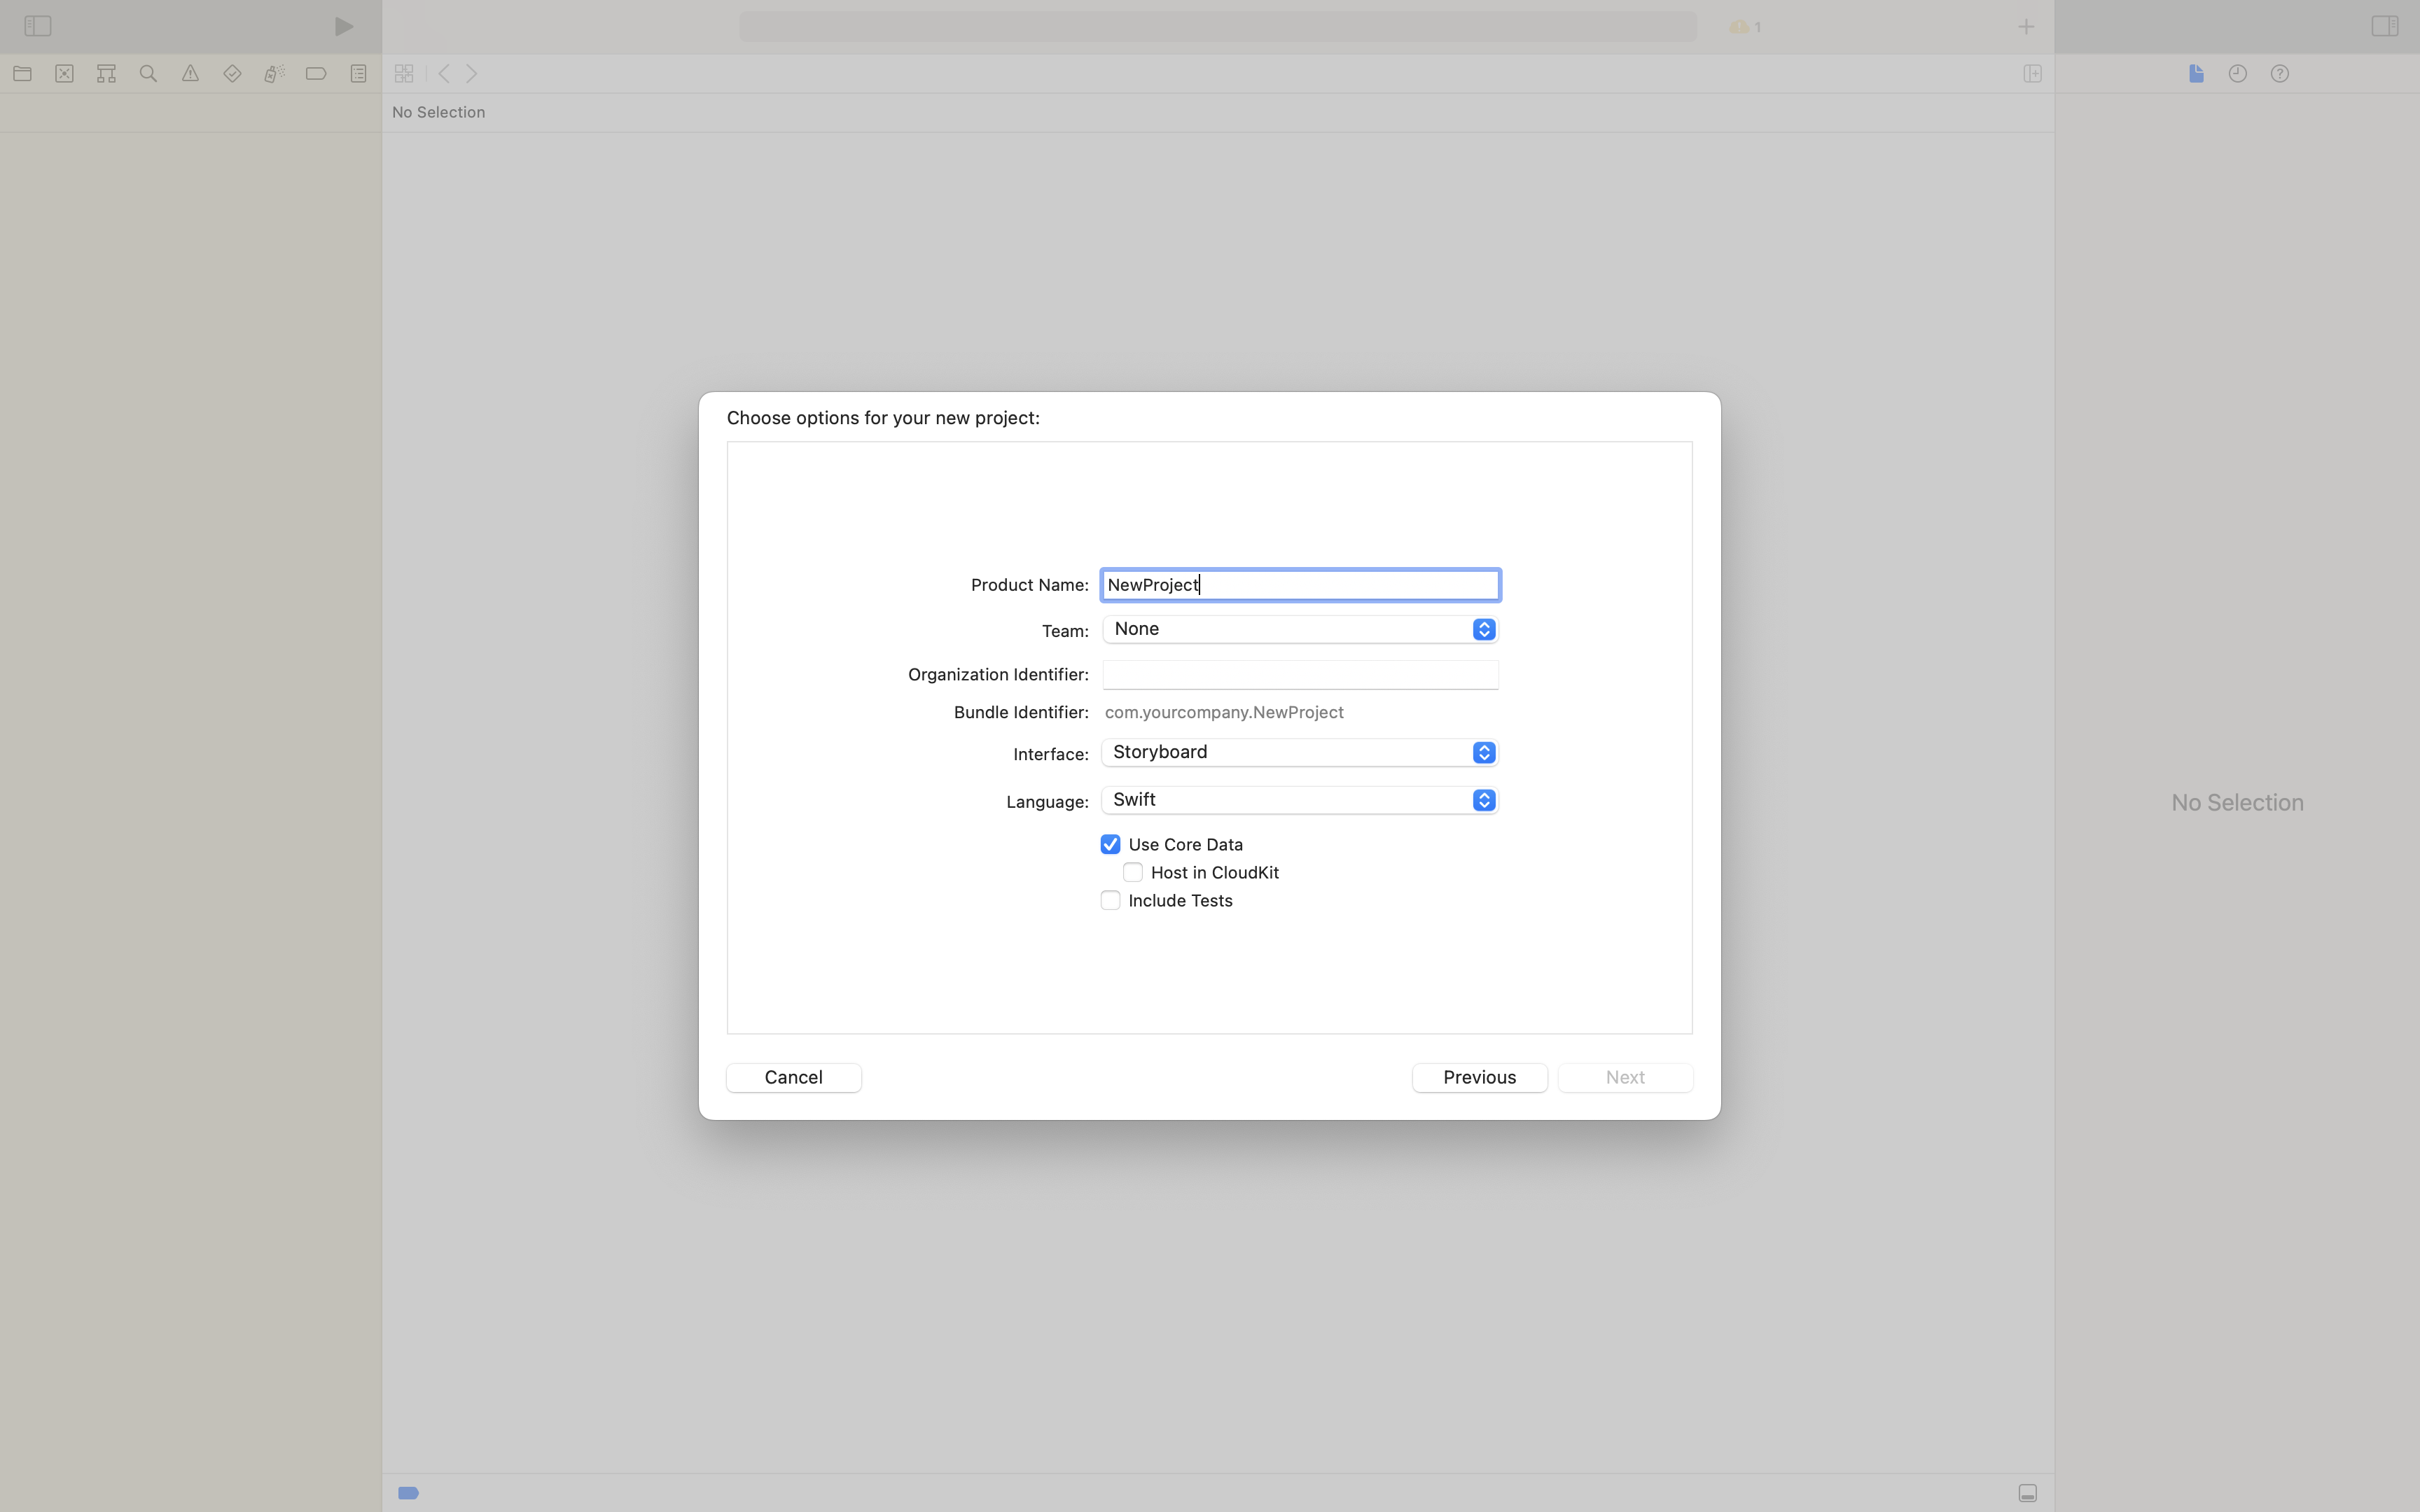Image resolution: width=2420 pixels, height=1512 pixels.
Task: Click the Organization Identifier text field
Action: click(1300, 675)
